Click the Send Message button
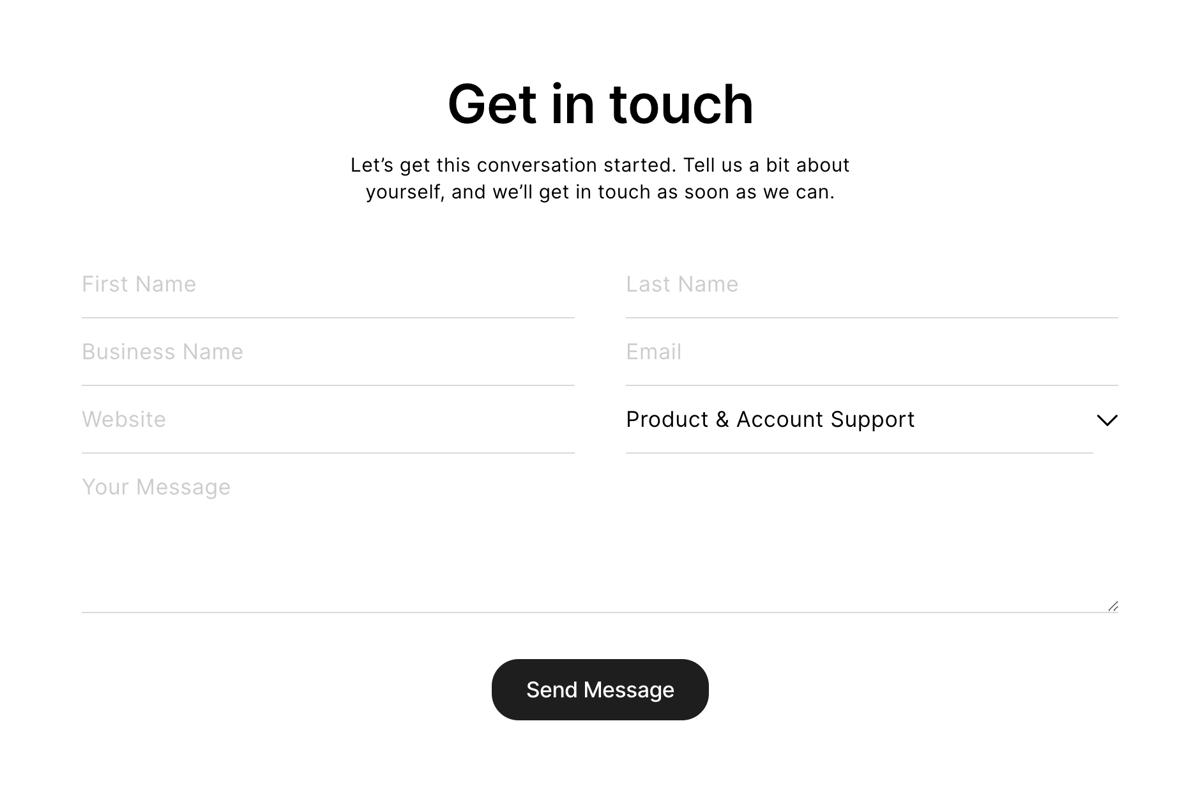This screenshot has width=1200, height=802. 600,690
